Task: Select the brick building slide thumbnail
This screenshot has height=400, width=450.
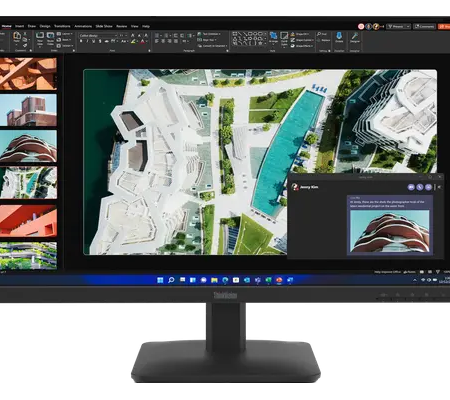Action: point(28,110)
